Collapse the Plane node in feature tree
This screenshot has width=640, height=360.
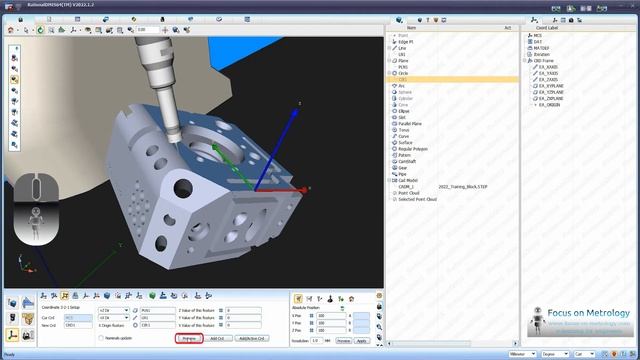(x=389, y=61)
